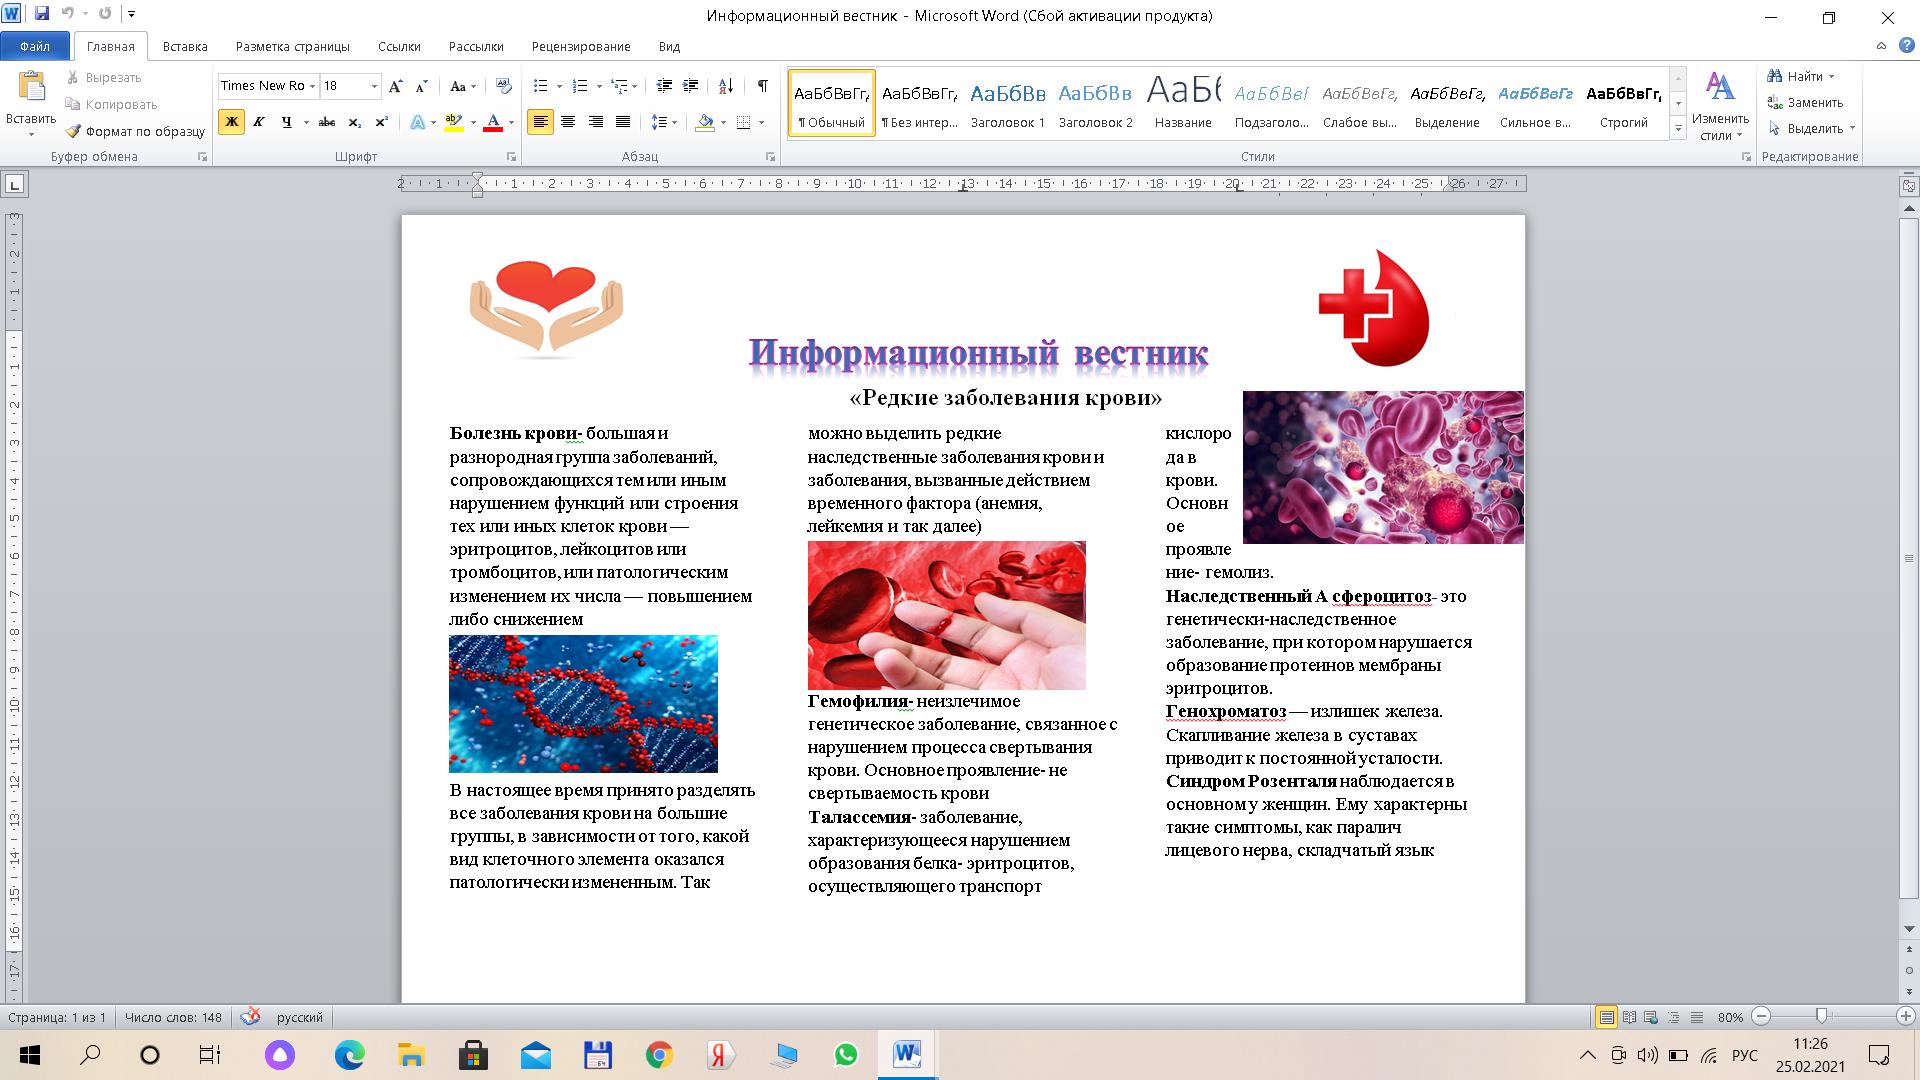Open multilevel list dropdown
The height and width of the screenshot is (1080, 1920).
point(635,86)
